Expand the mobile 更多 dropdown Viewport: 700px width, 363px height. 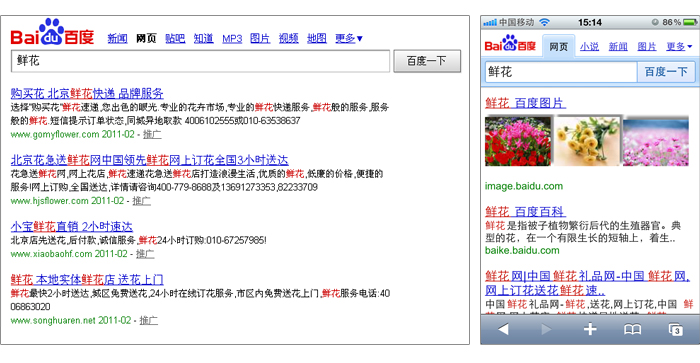pyautogui.click(x=679, y=46)
